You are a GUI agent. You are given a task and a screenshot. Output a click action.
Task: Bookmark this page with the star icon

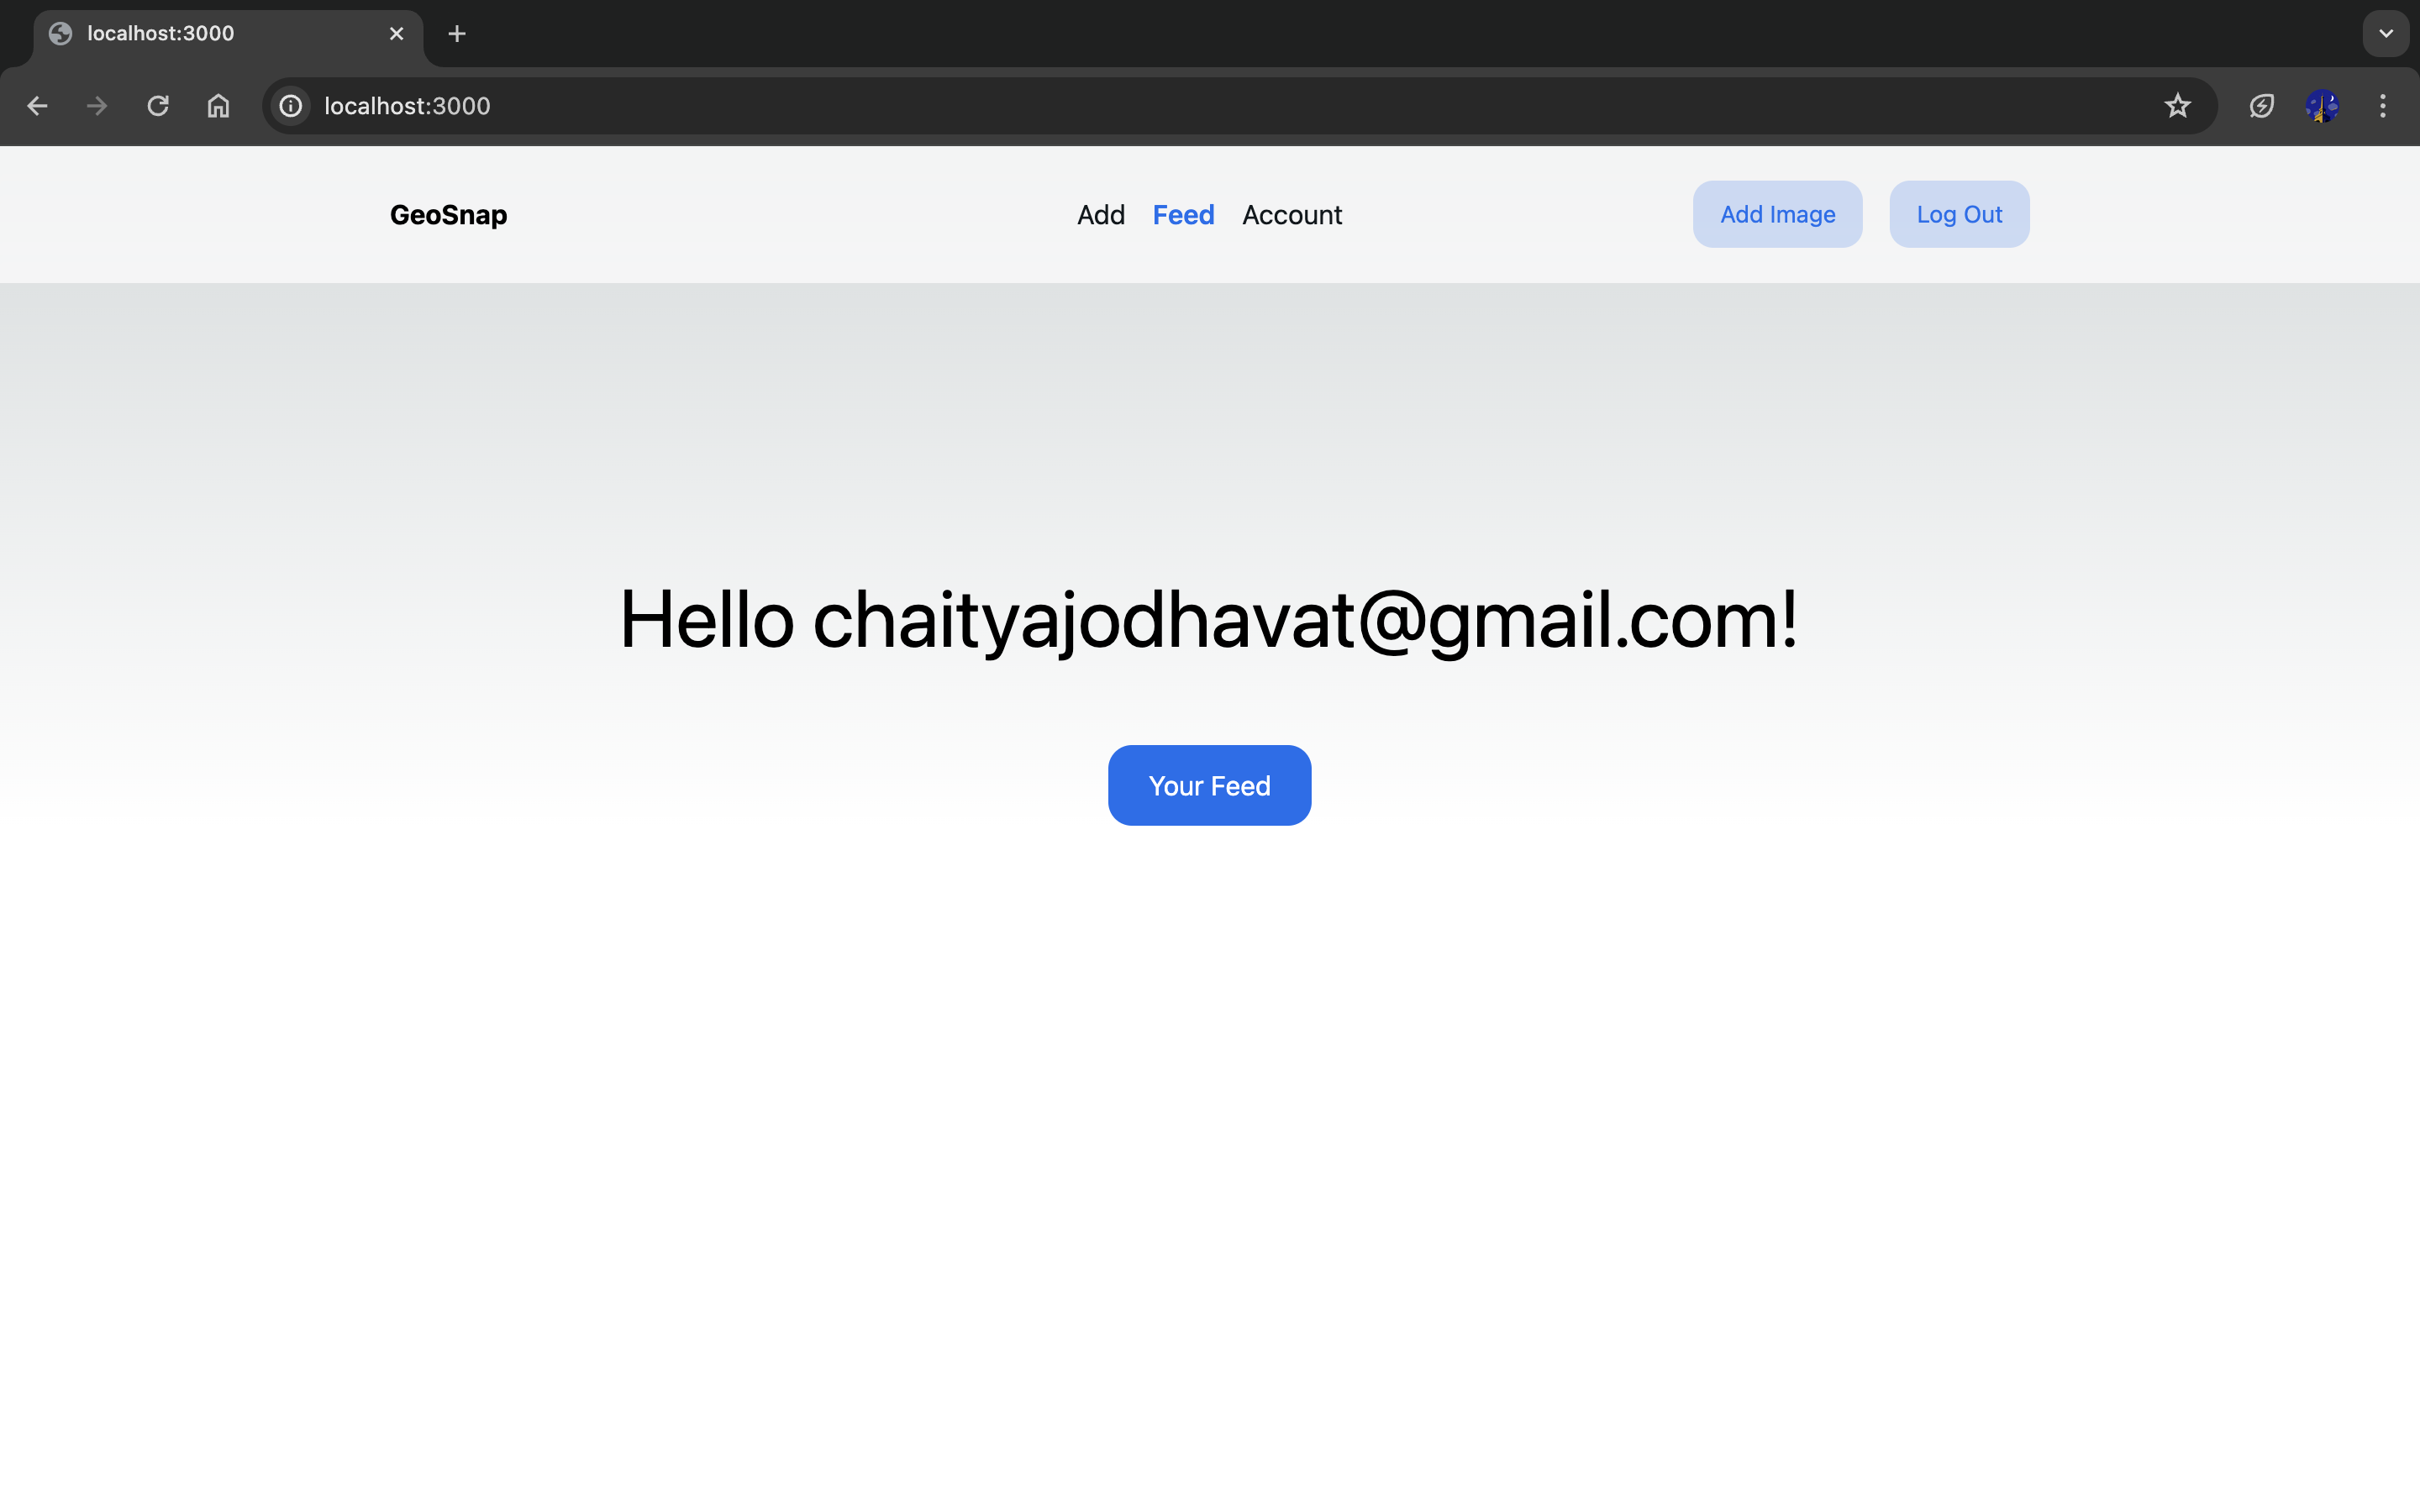pos(2177,106)
